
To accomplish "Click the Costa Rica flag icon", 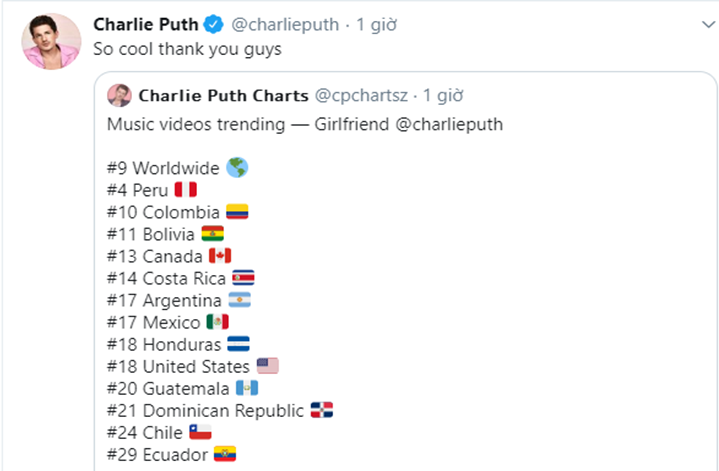I will (243, 278).
